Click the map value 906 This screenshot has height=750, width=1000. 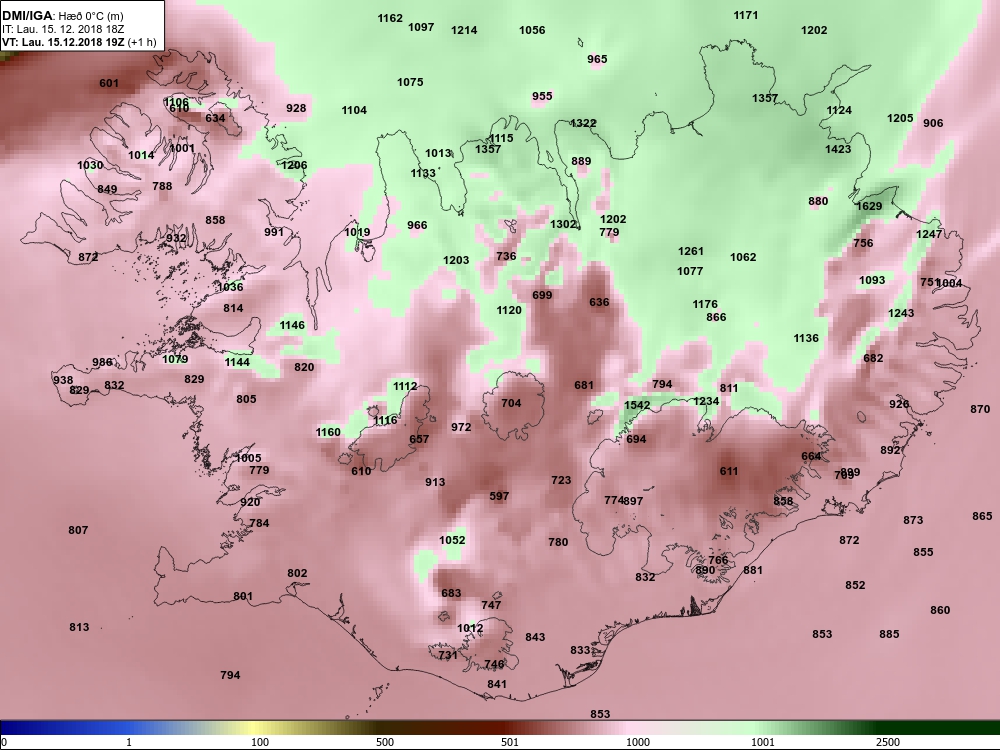933,123
